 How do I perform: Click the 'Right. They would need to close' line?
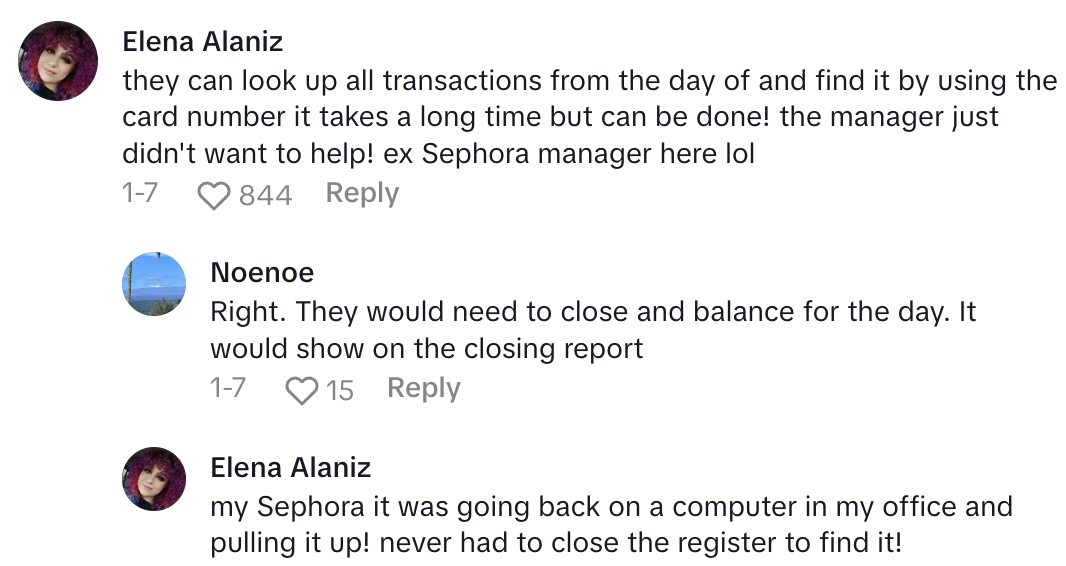pos(592,311)
